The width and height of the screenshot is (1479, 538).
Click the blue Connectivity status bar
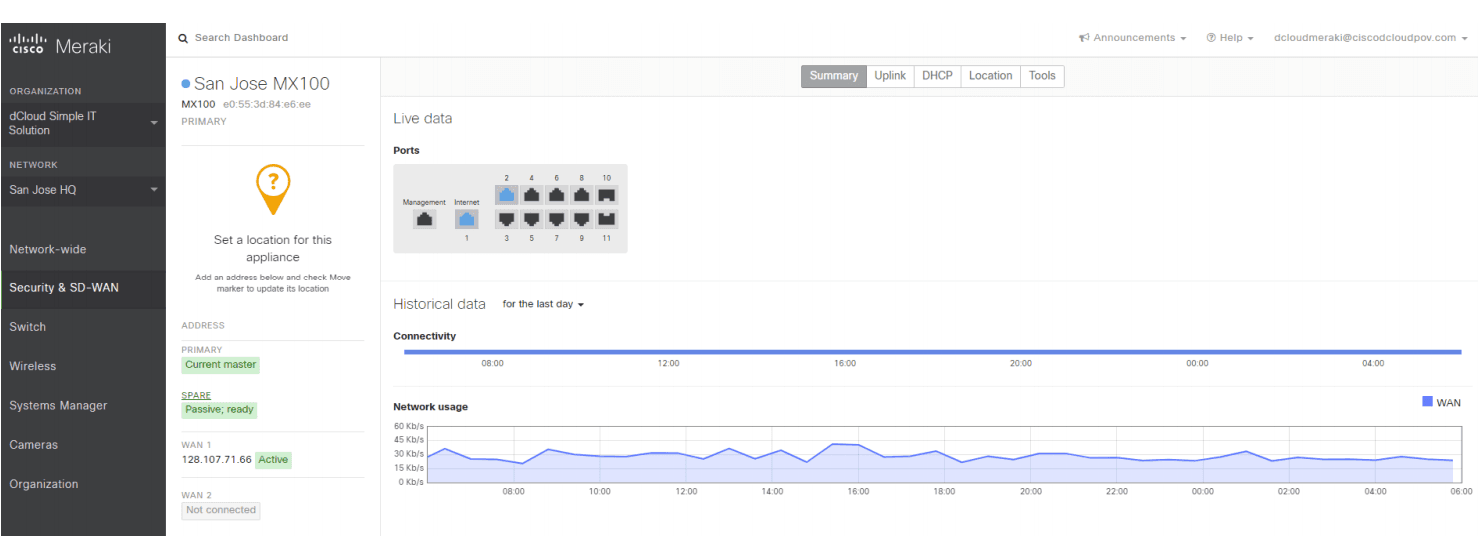(x=932, y=352)
